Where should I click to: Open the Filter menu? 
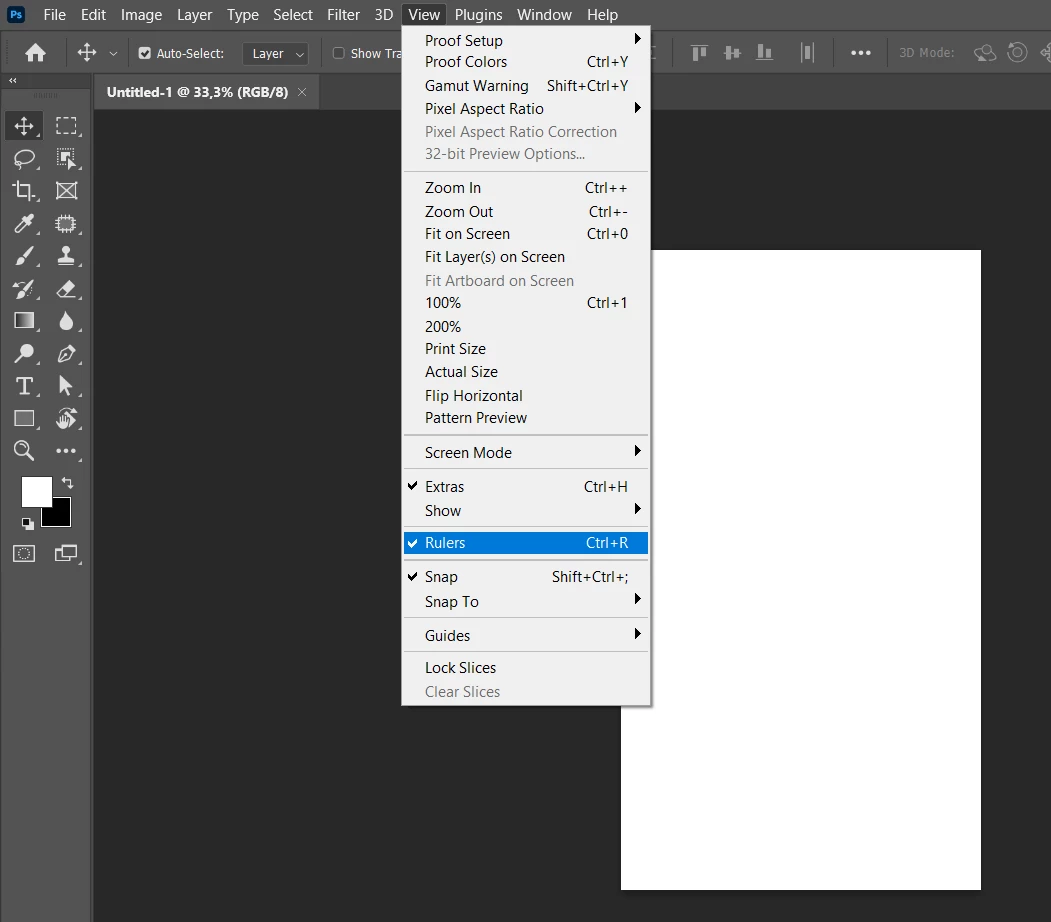pyautogui.click(x=343, y=15)
